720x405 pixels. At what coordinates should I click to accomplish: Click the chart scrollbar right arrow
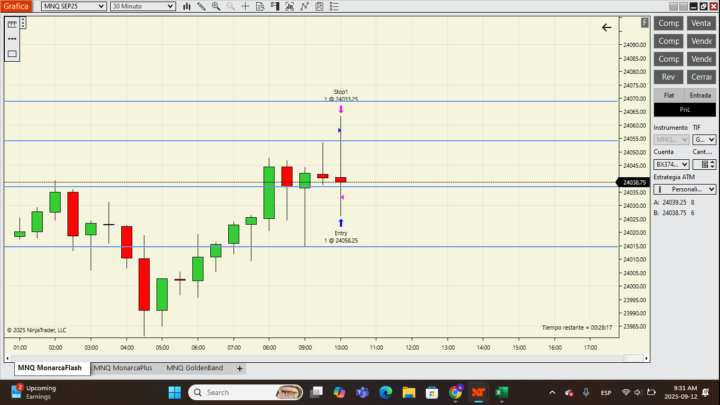647,358
